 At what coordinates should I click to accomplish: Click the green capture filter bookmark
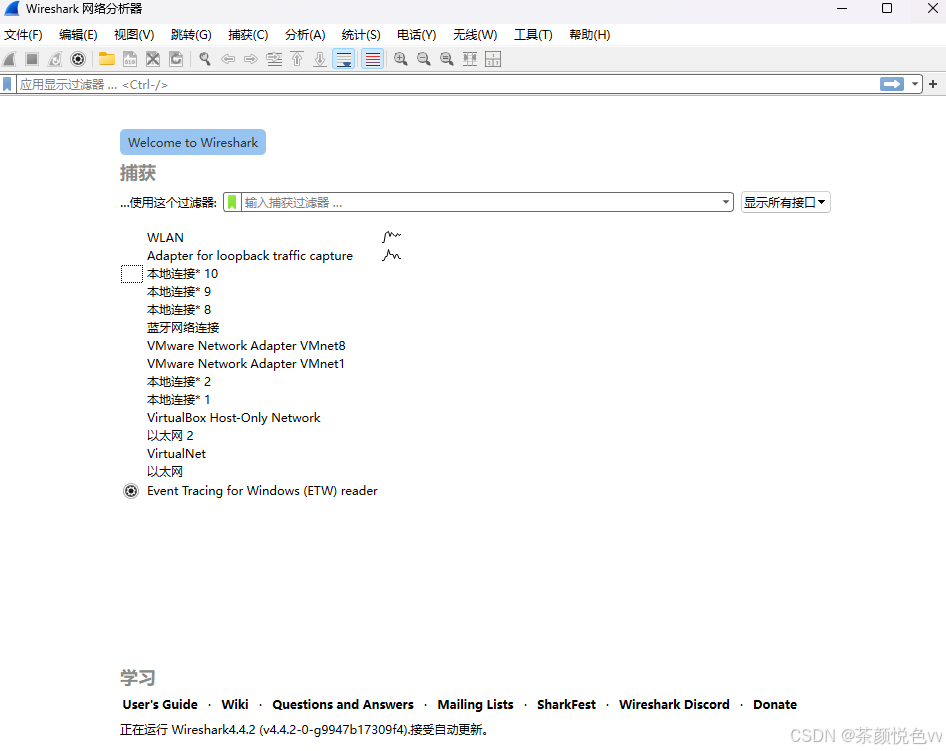click(232, 203)
